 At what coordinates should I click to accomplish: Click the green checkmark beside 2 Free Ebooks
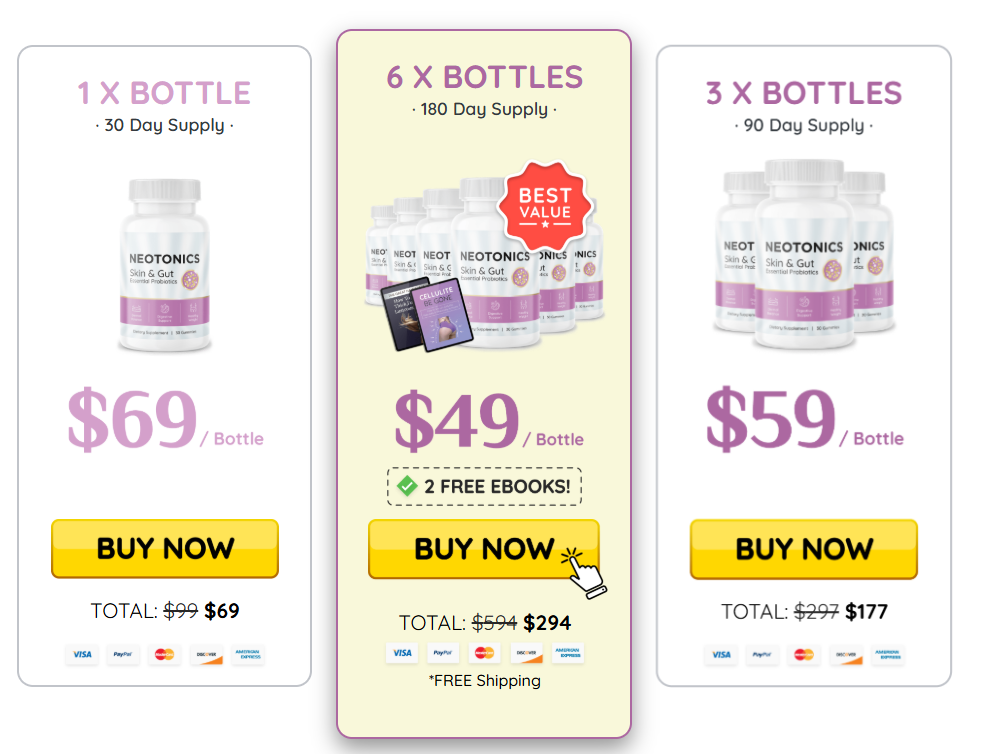click(x=407, y=486)
